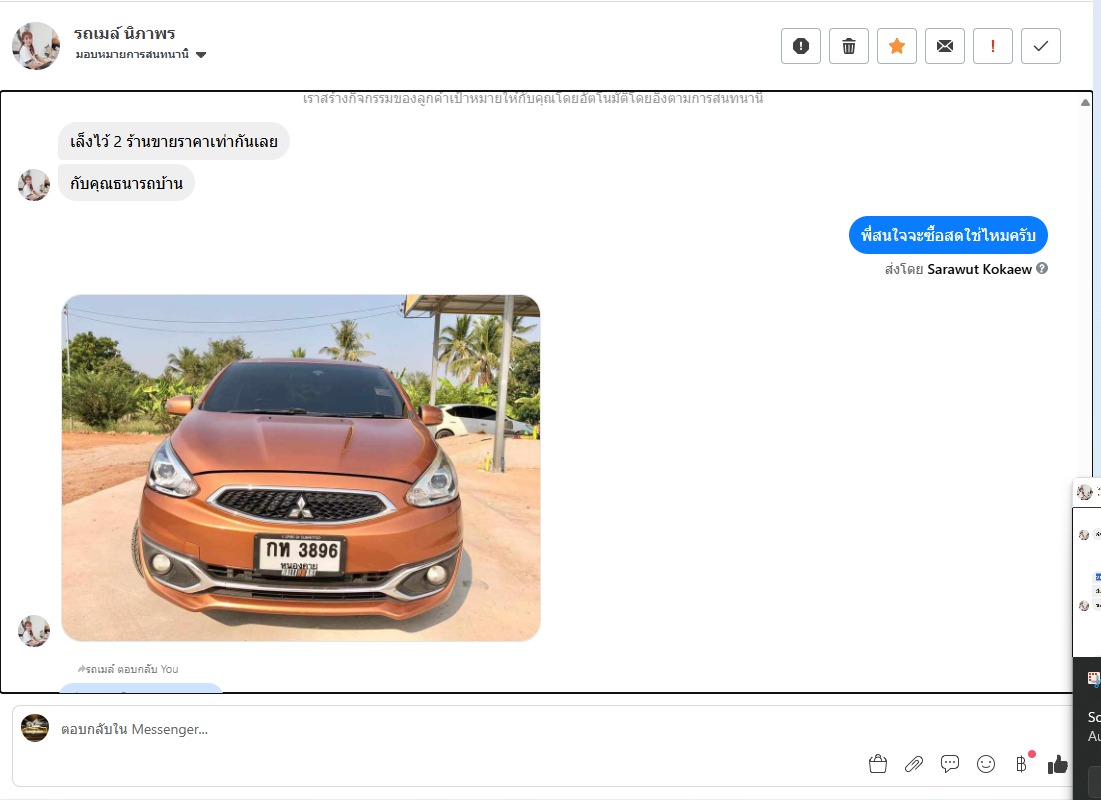Click the red exclamation priority icon
This screenshot has height=800, width=1101.
(992, 46)
